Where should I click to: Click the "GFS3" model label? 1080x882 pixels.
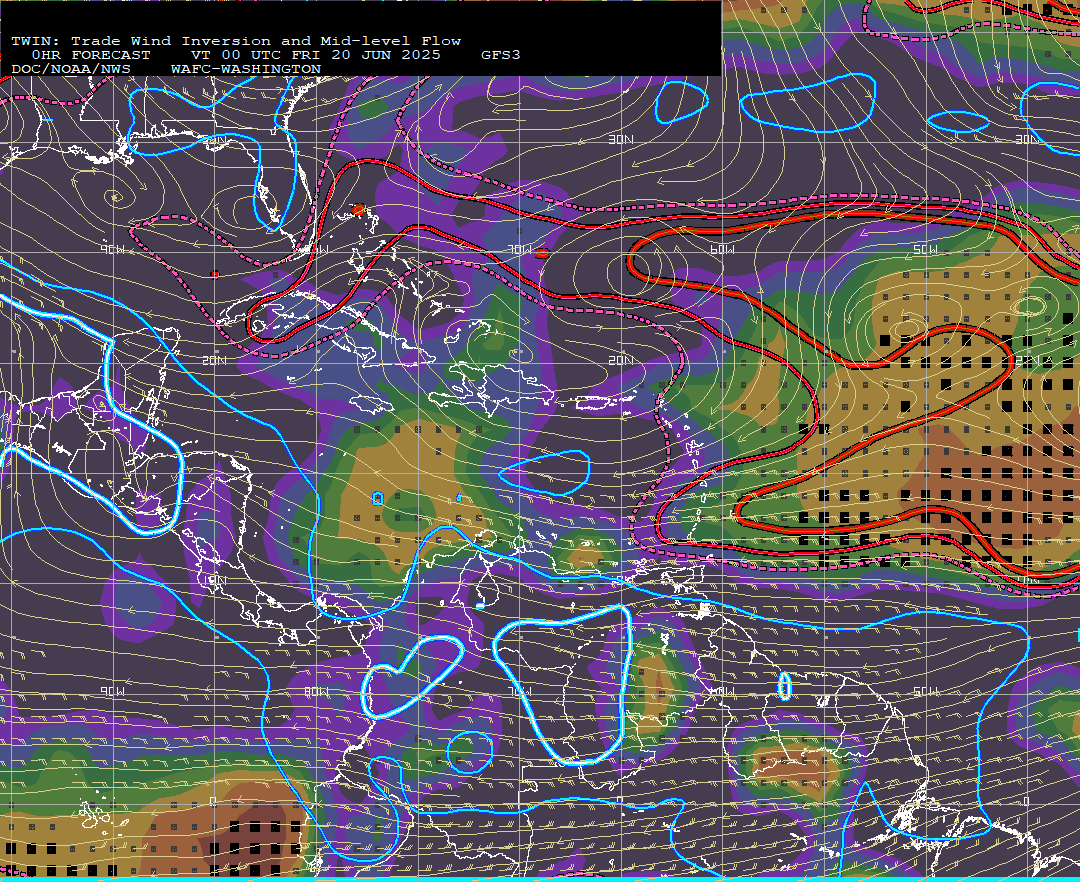coord(501,55)
